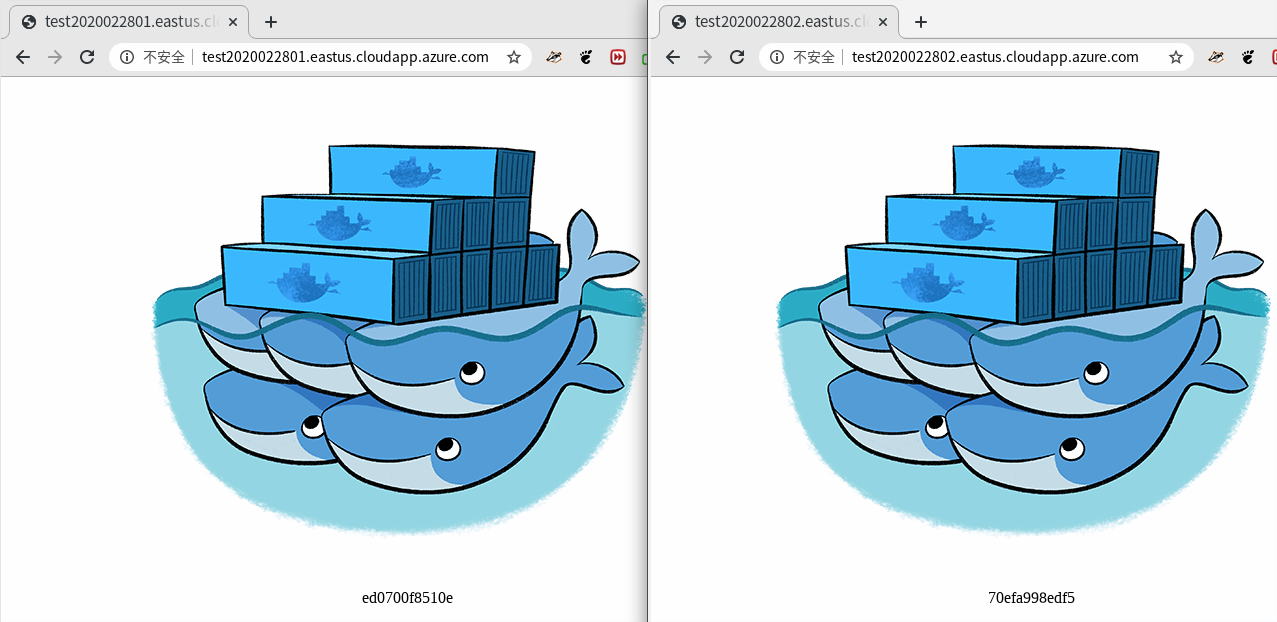
Task: Open site info icon in right window
Action: [x=777, y=57]
